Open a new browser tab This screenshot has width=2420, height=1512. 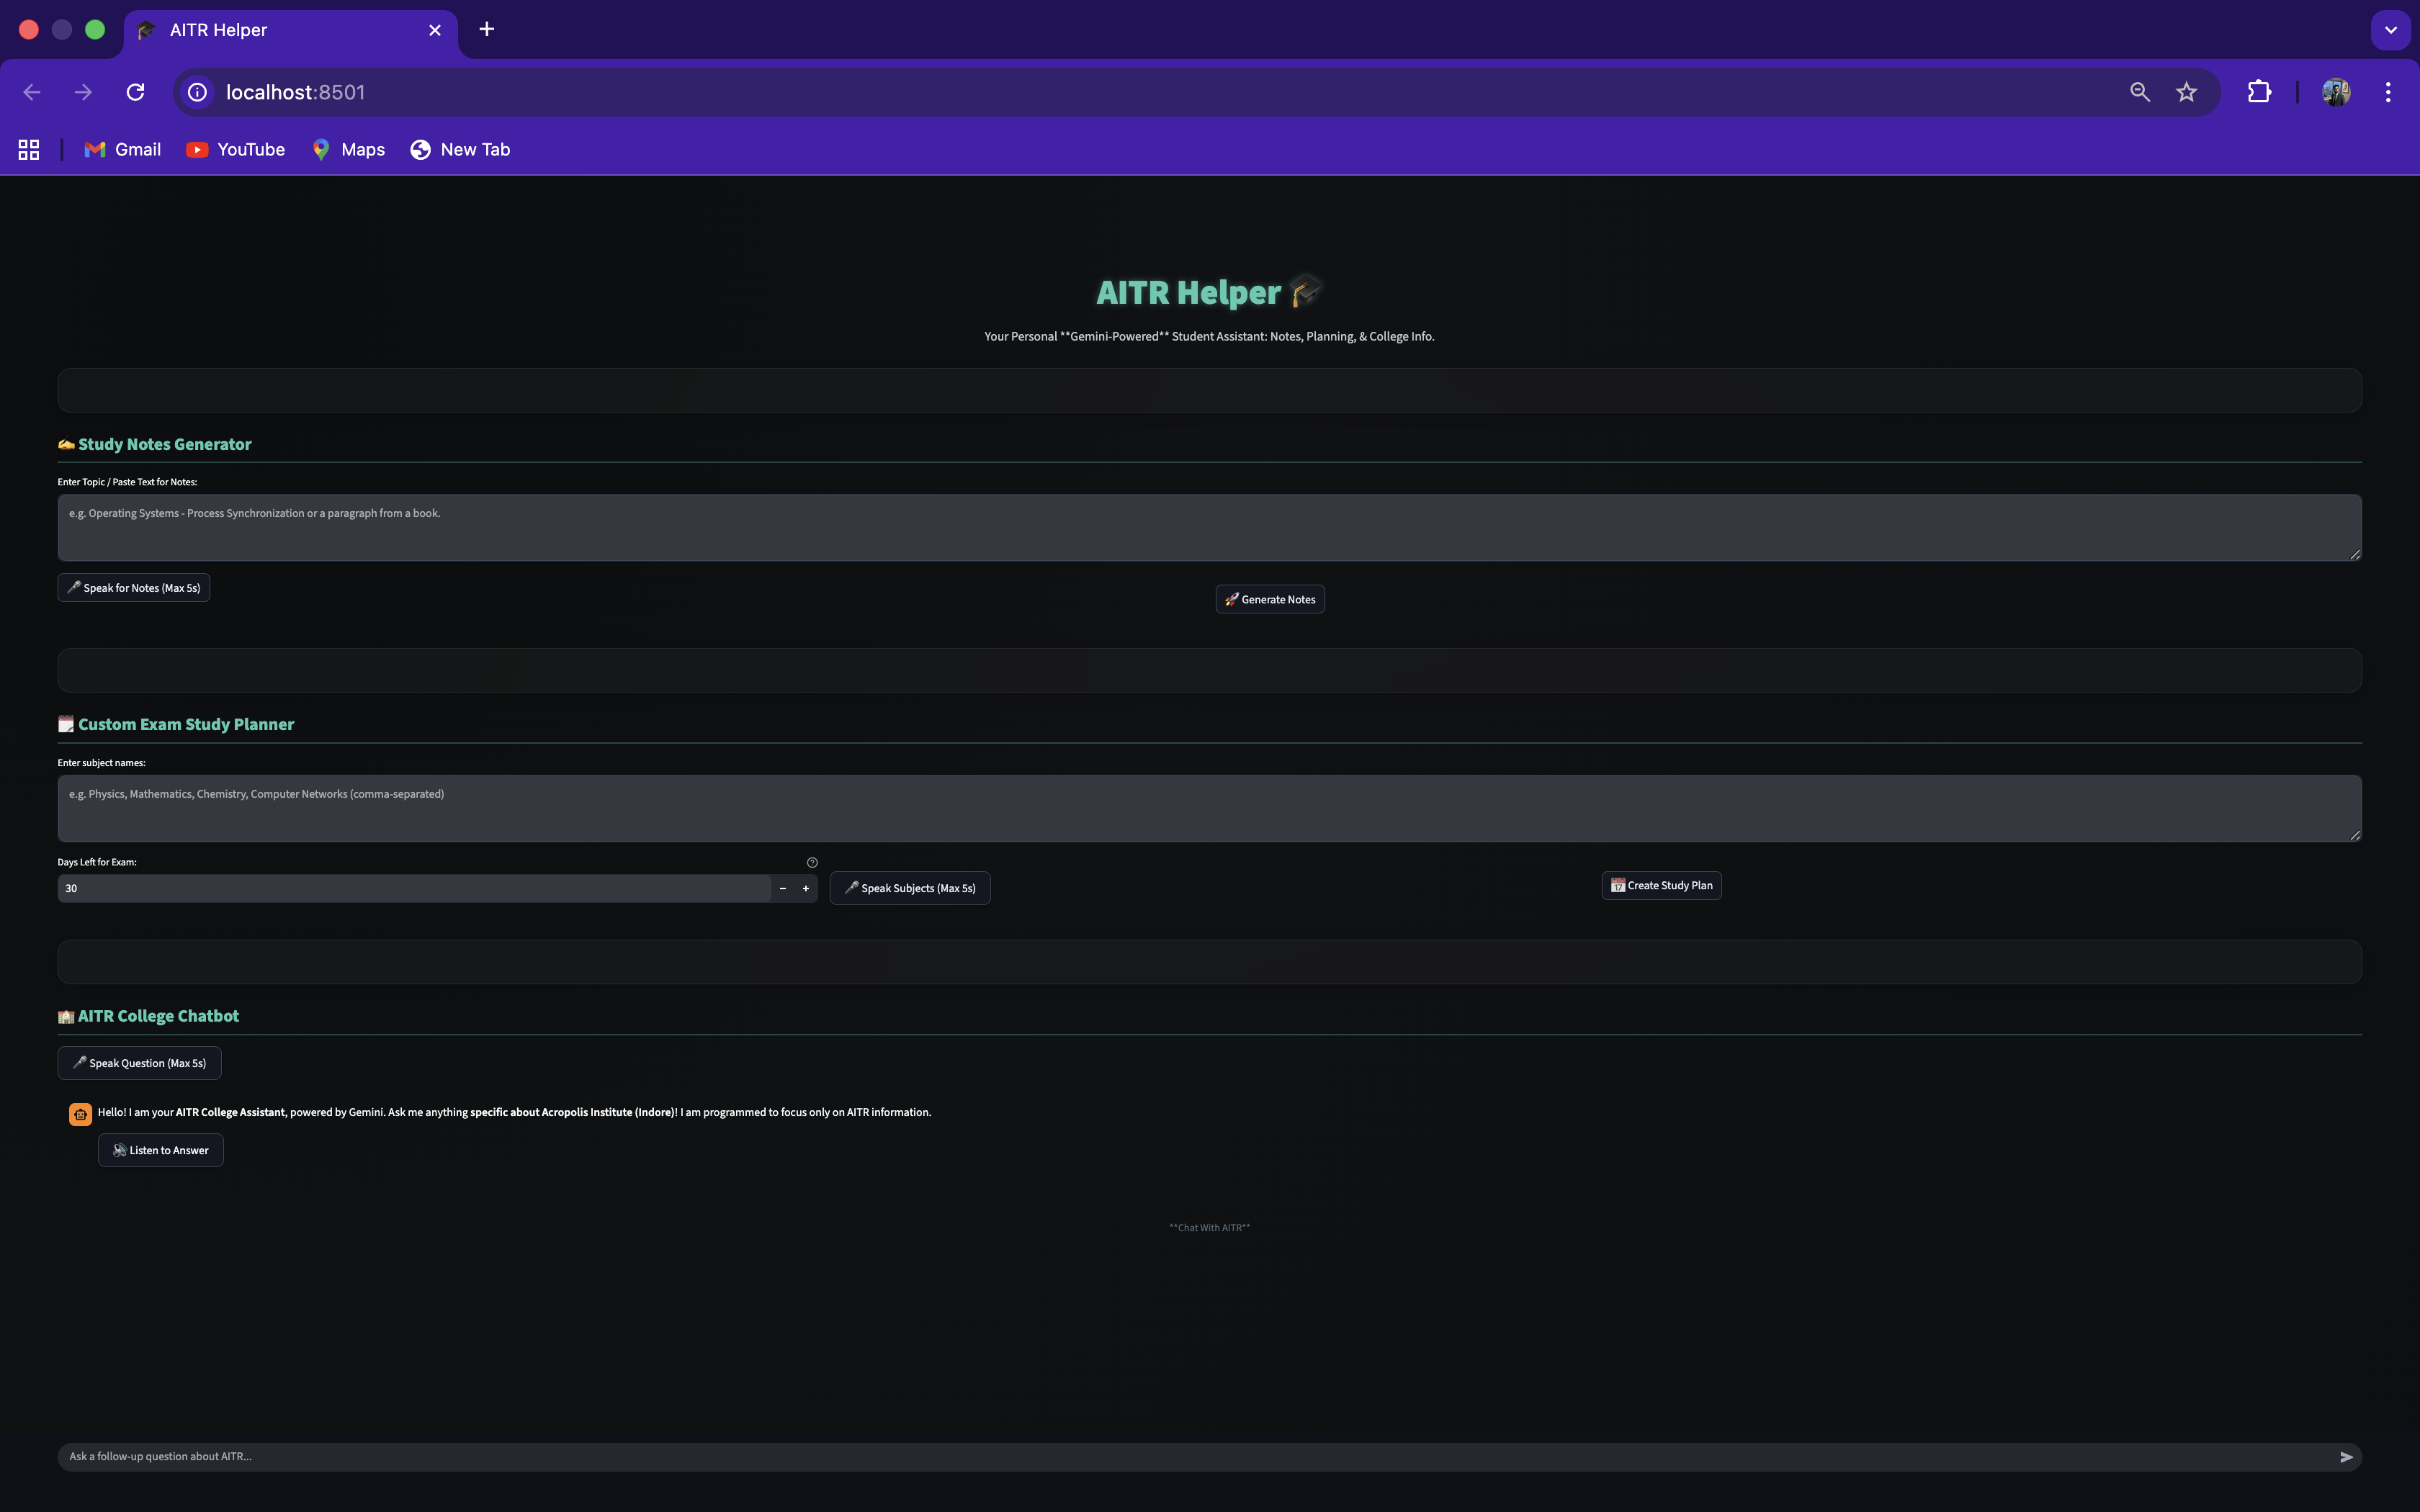point(487,30)
